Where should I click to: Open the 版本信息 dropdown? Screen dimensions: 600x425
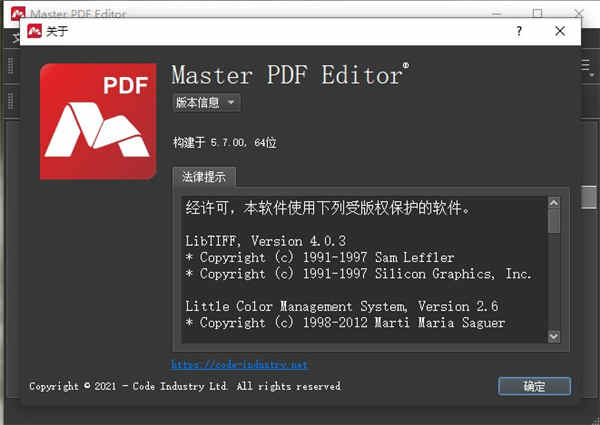click(x=206, y=103)
